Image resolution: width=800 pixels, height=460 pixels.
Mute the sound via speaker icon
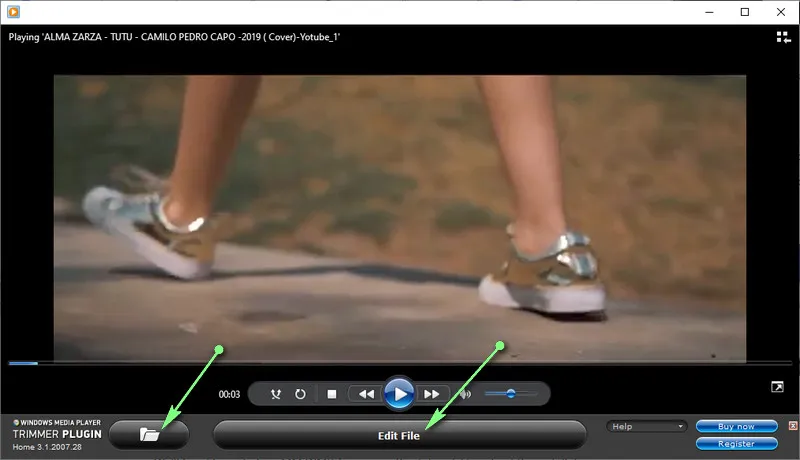[465, 394]
